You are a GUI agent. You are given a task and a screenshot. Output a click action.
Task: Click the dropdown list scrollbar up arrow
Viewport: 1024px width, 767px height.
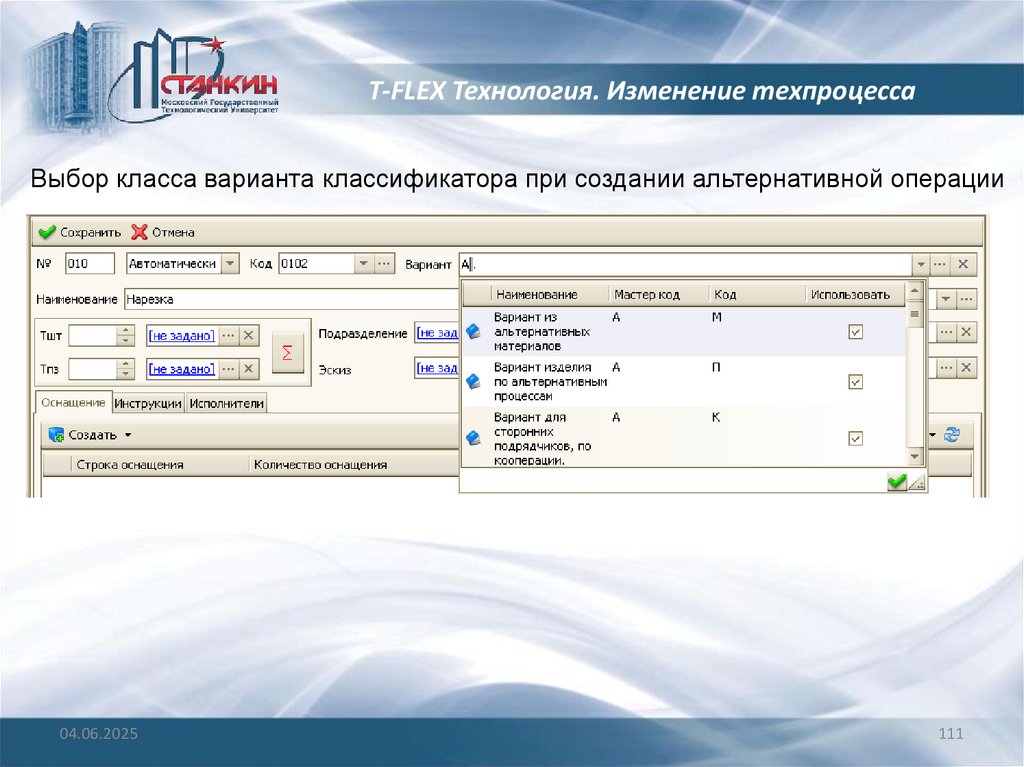tap(914, 290)
